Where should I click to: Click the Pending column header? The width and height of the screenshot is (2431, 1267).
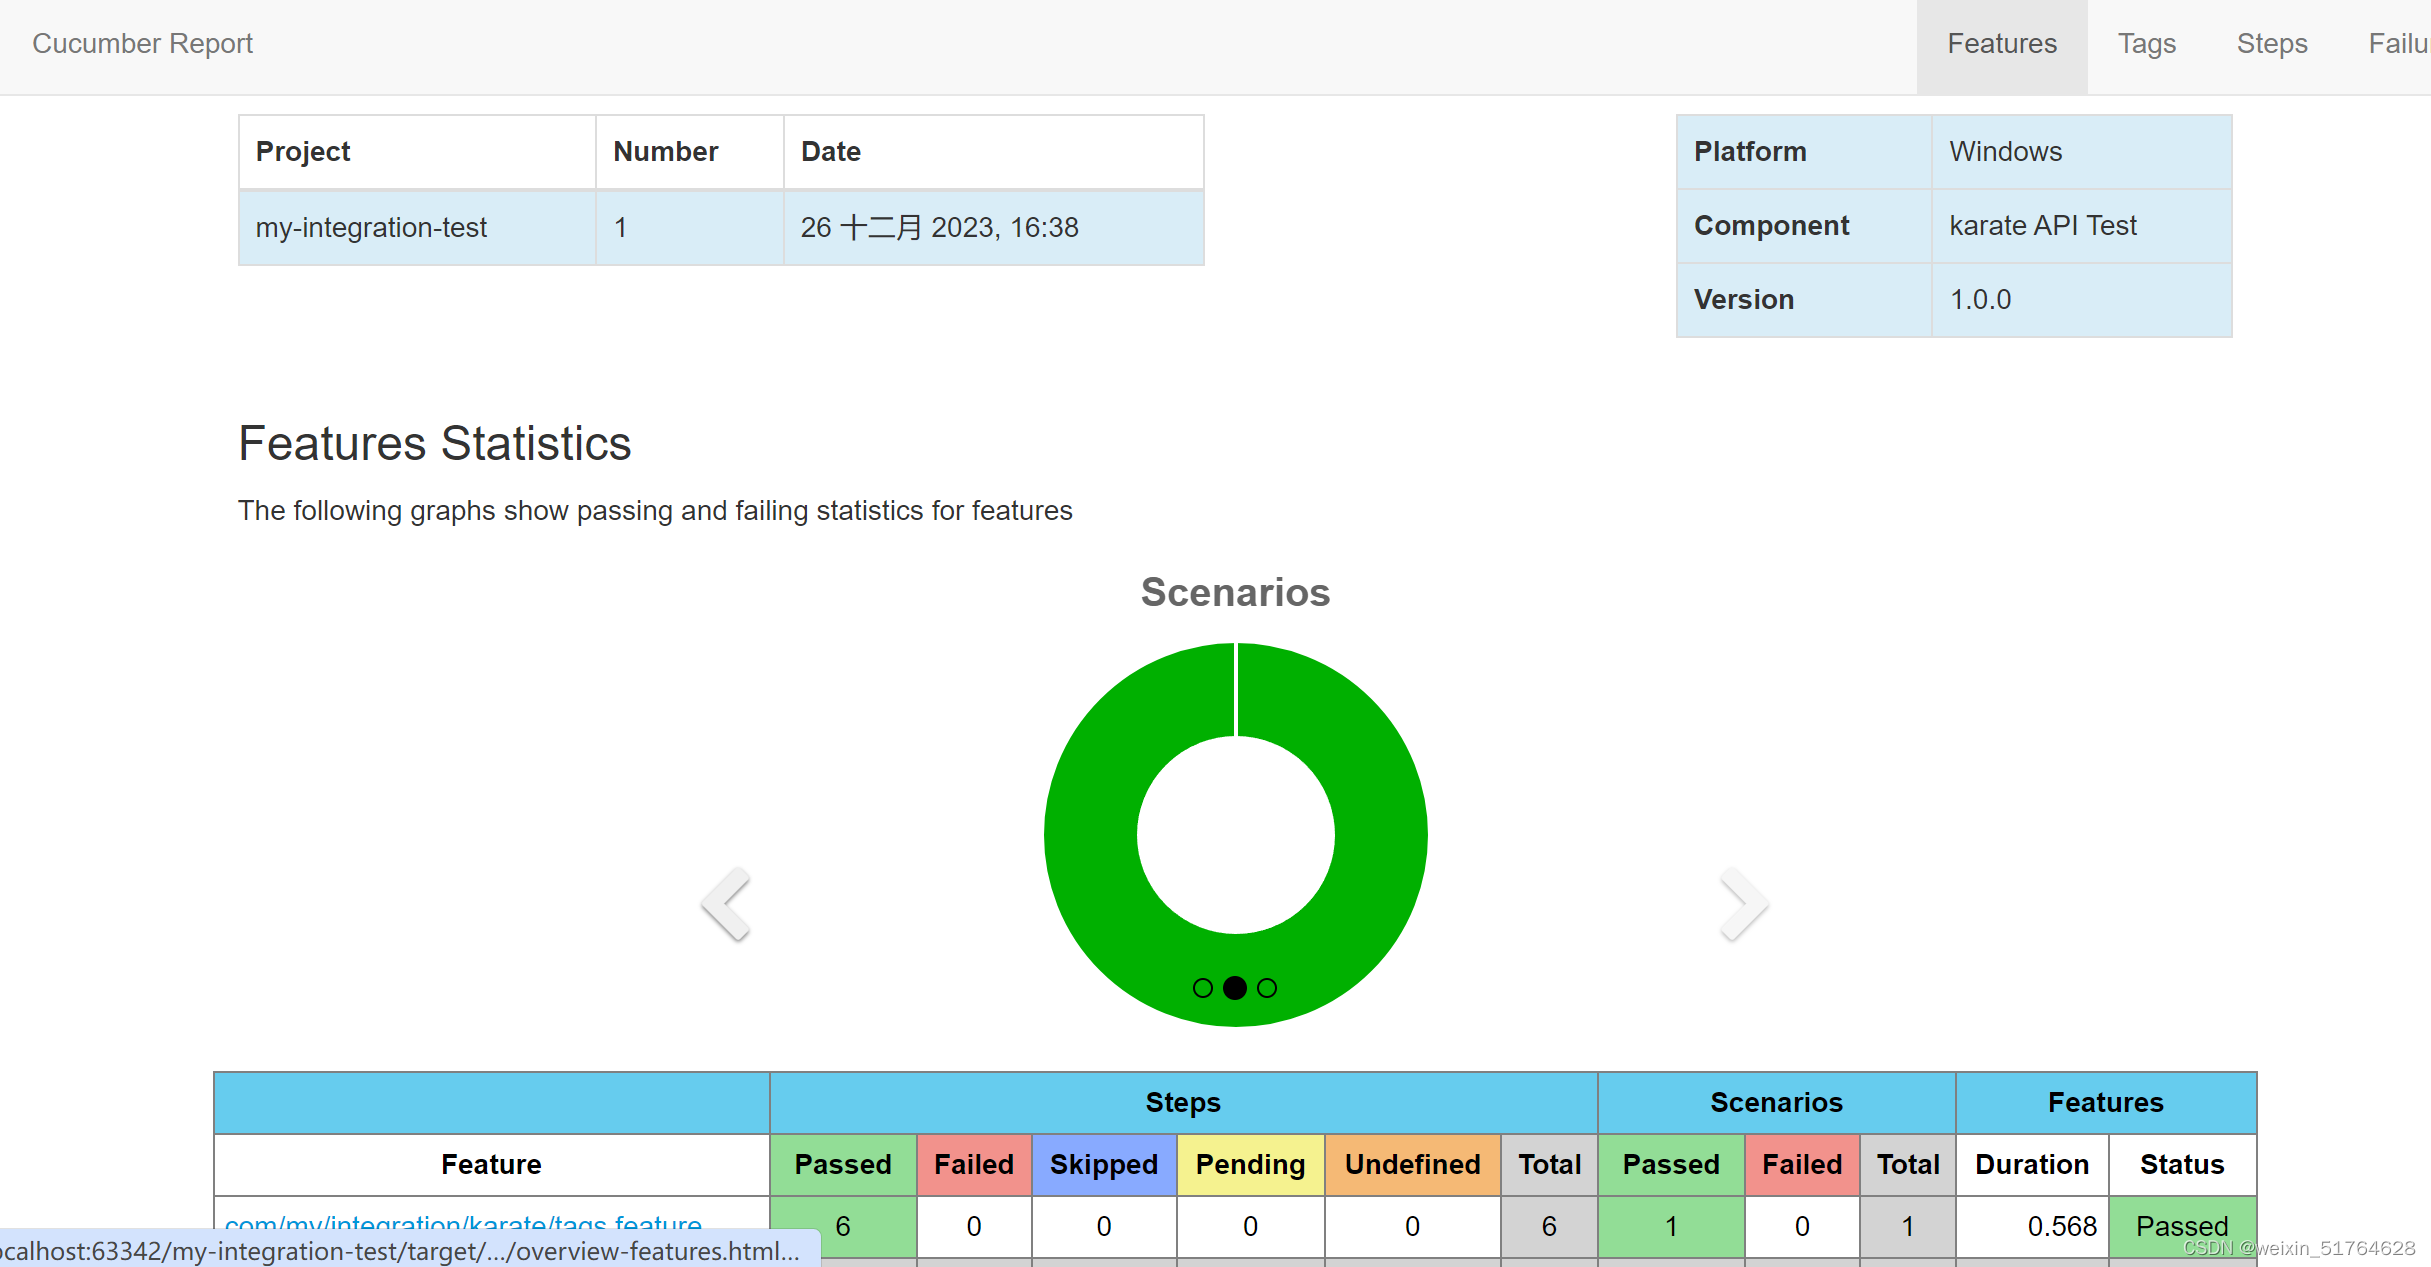click(x=1249, y=1164)
